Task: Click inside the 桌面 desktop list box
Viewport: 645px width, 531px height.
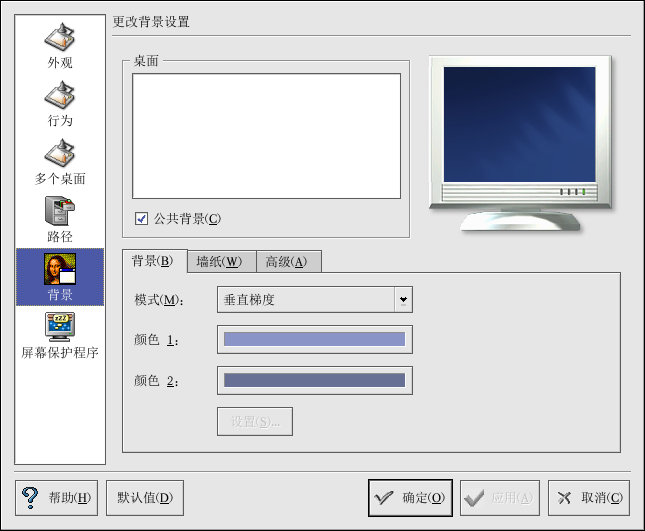Action: [266, 136]
